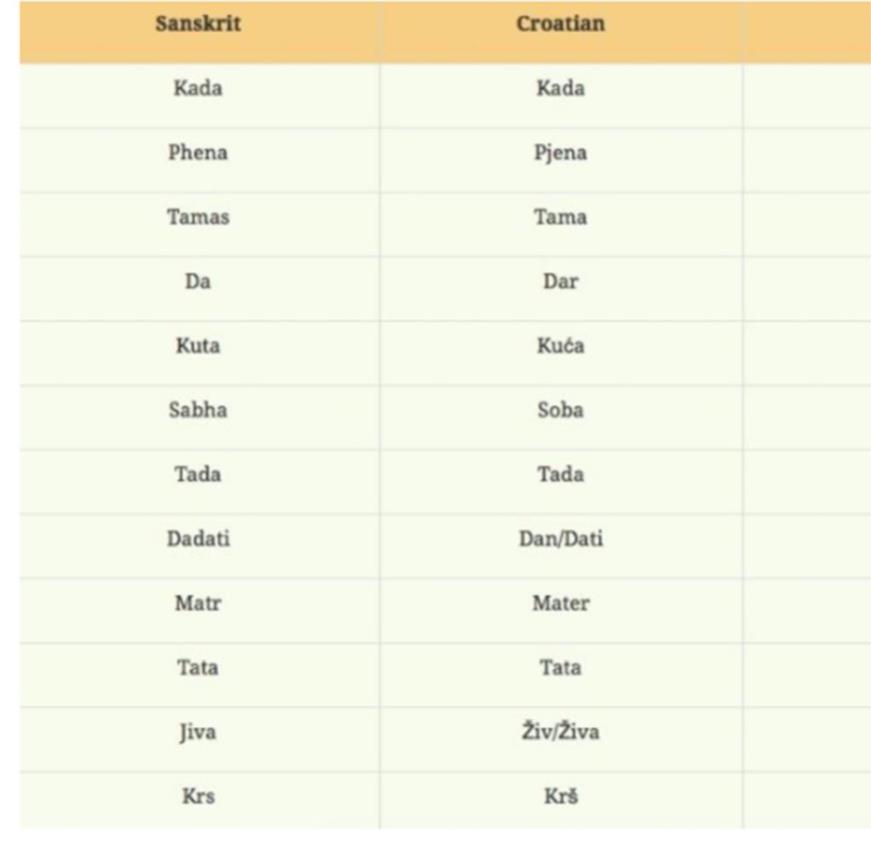
Task: Select the Sanskrit cell Kada
Action: click(198, 88)
